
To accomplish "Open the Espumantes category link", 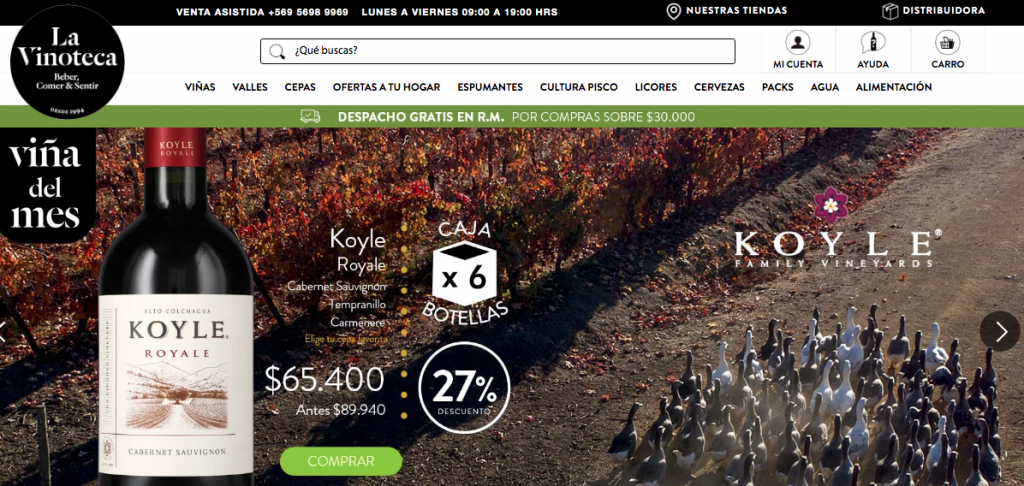I will 490,87.
